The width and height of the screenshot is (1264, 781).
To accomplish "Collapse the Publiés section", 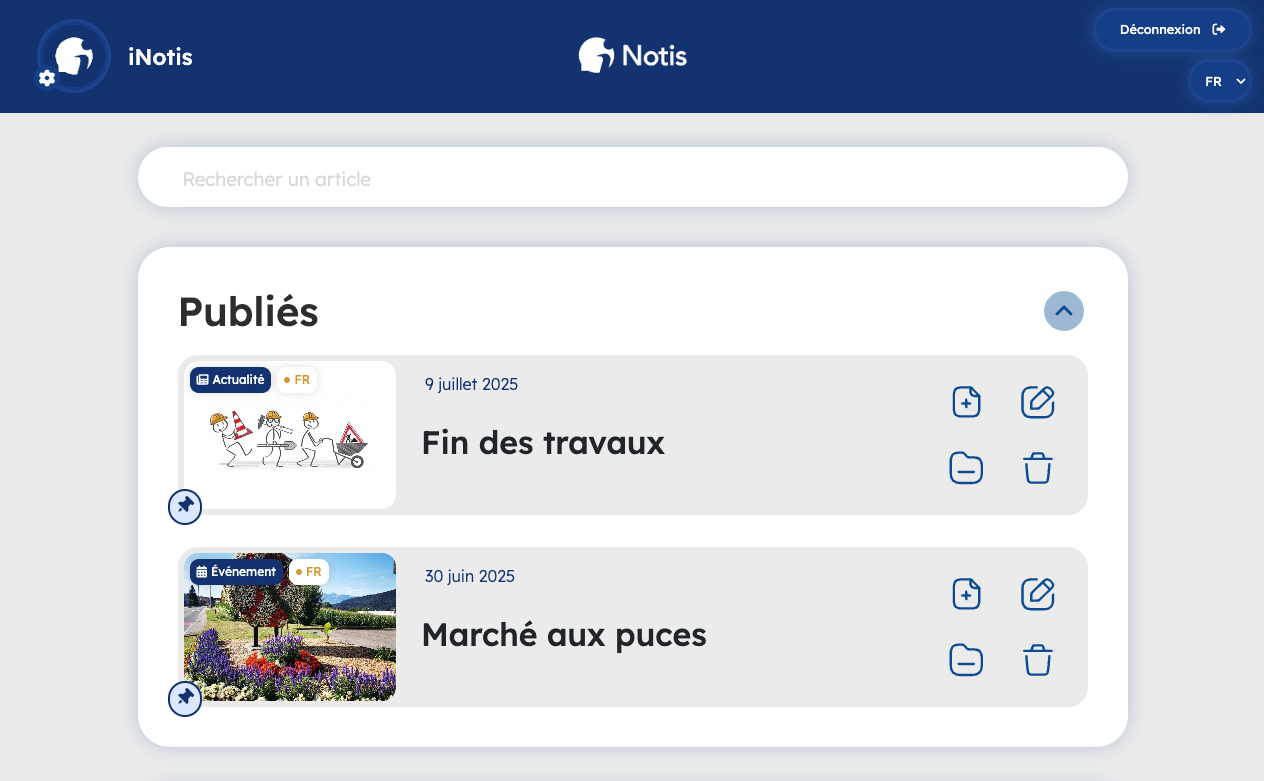I will tap(1063, 311).
